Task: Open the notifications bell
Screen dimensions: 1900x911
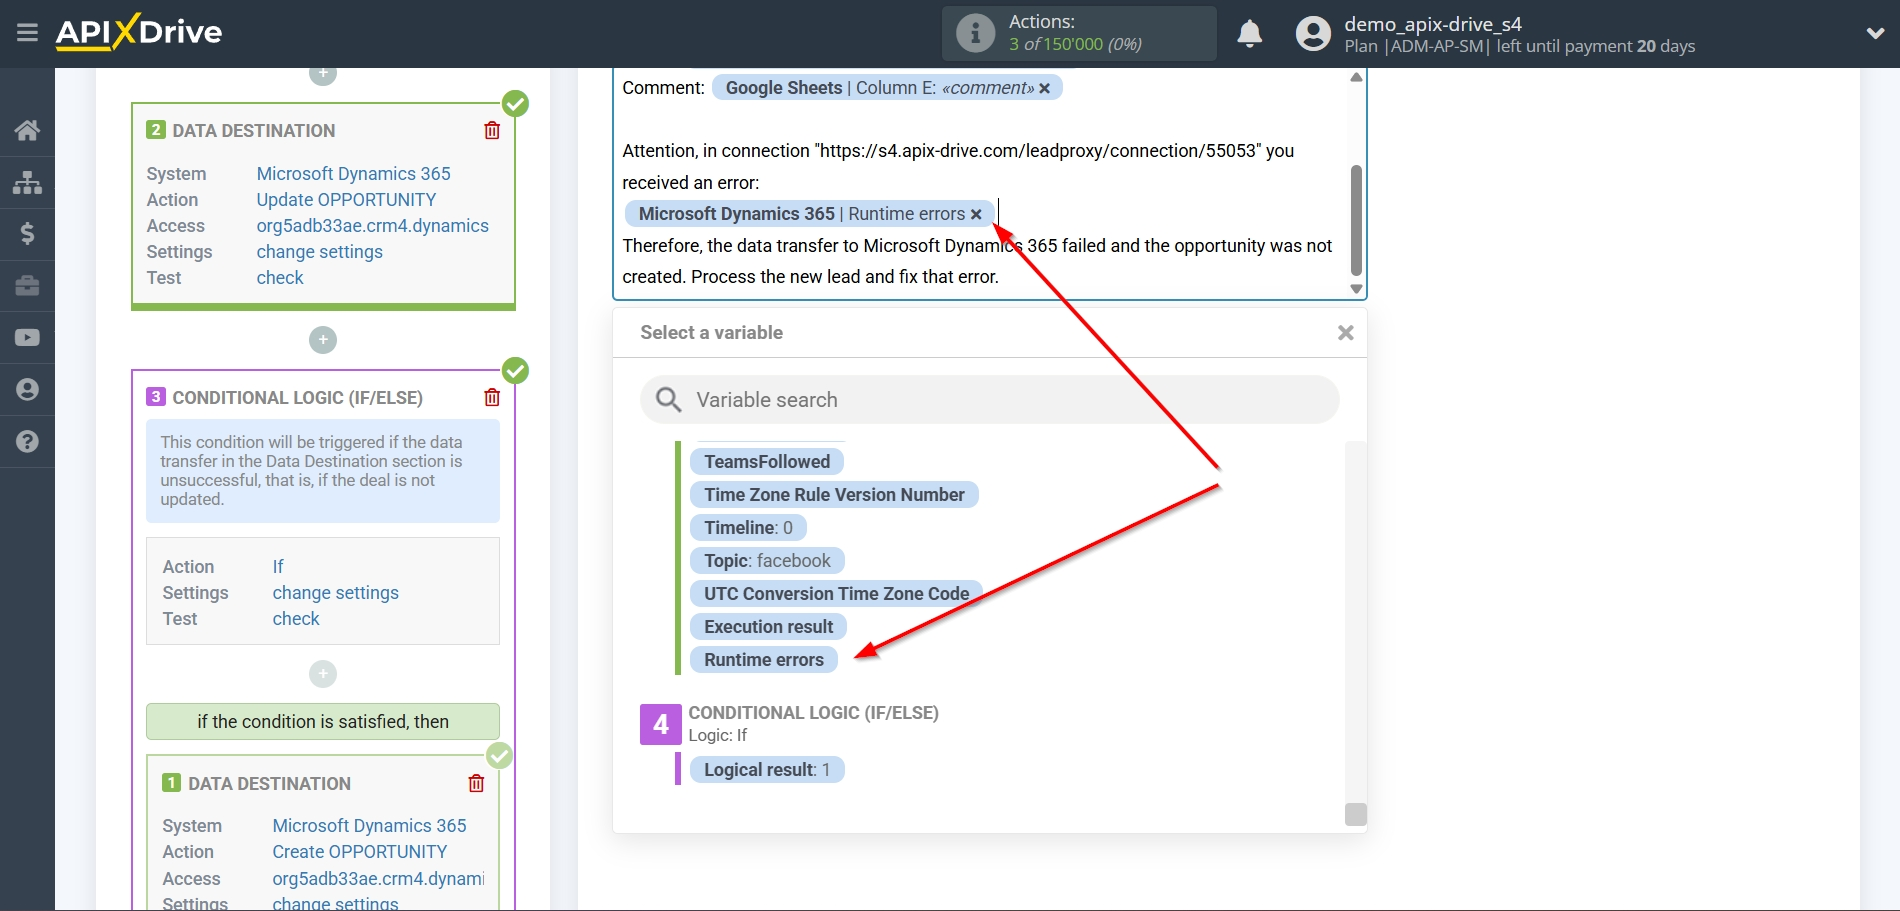Action: click(1249, 34)
